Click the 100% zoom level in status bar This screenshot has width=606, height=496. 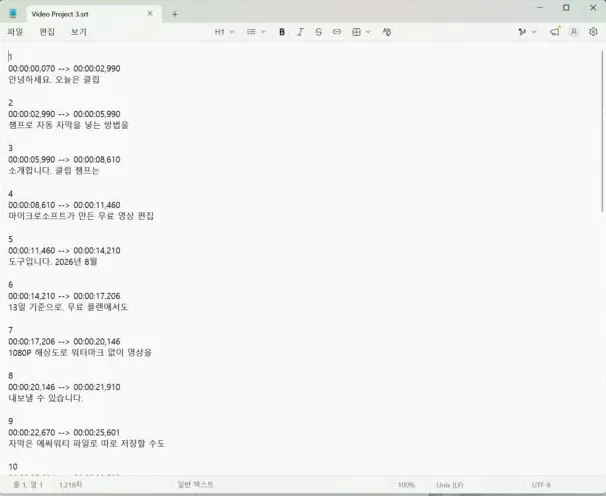pyautogui.click(x=406, y=485)
